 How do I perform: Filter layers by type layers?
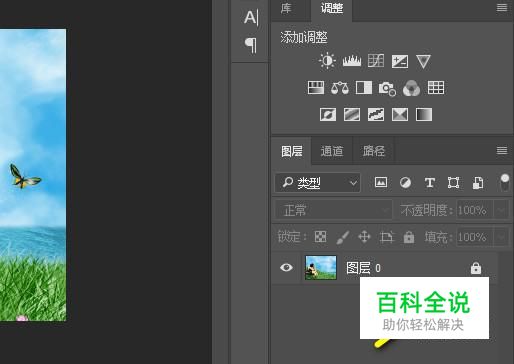430,183
